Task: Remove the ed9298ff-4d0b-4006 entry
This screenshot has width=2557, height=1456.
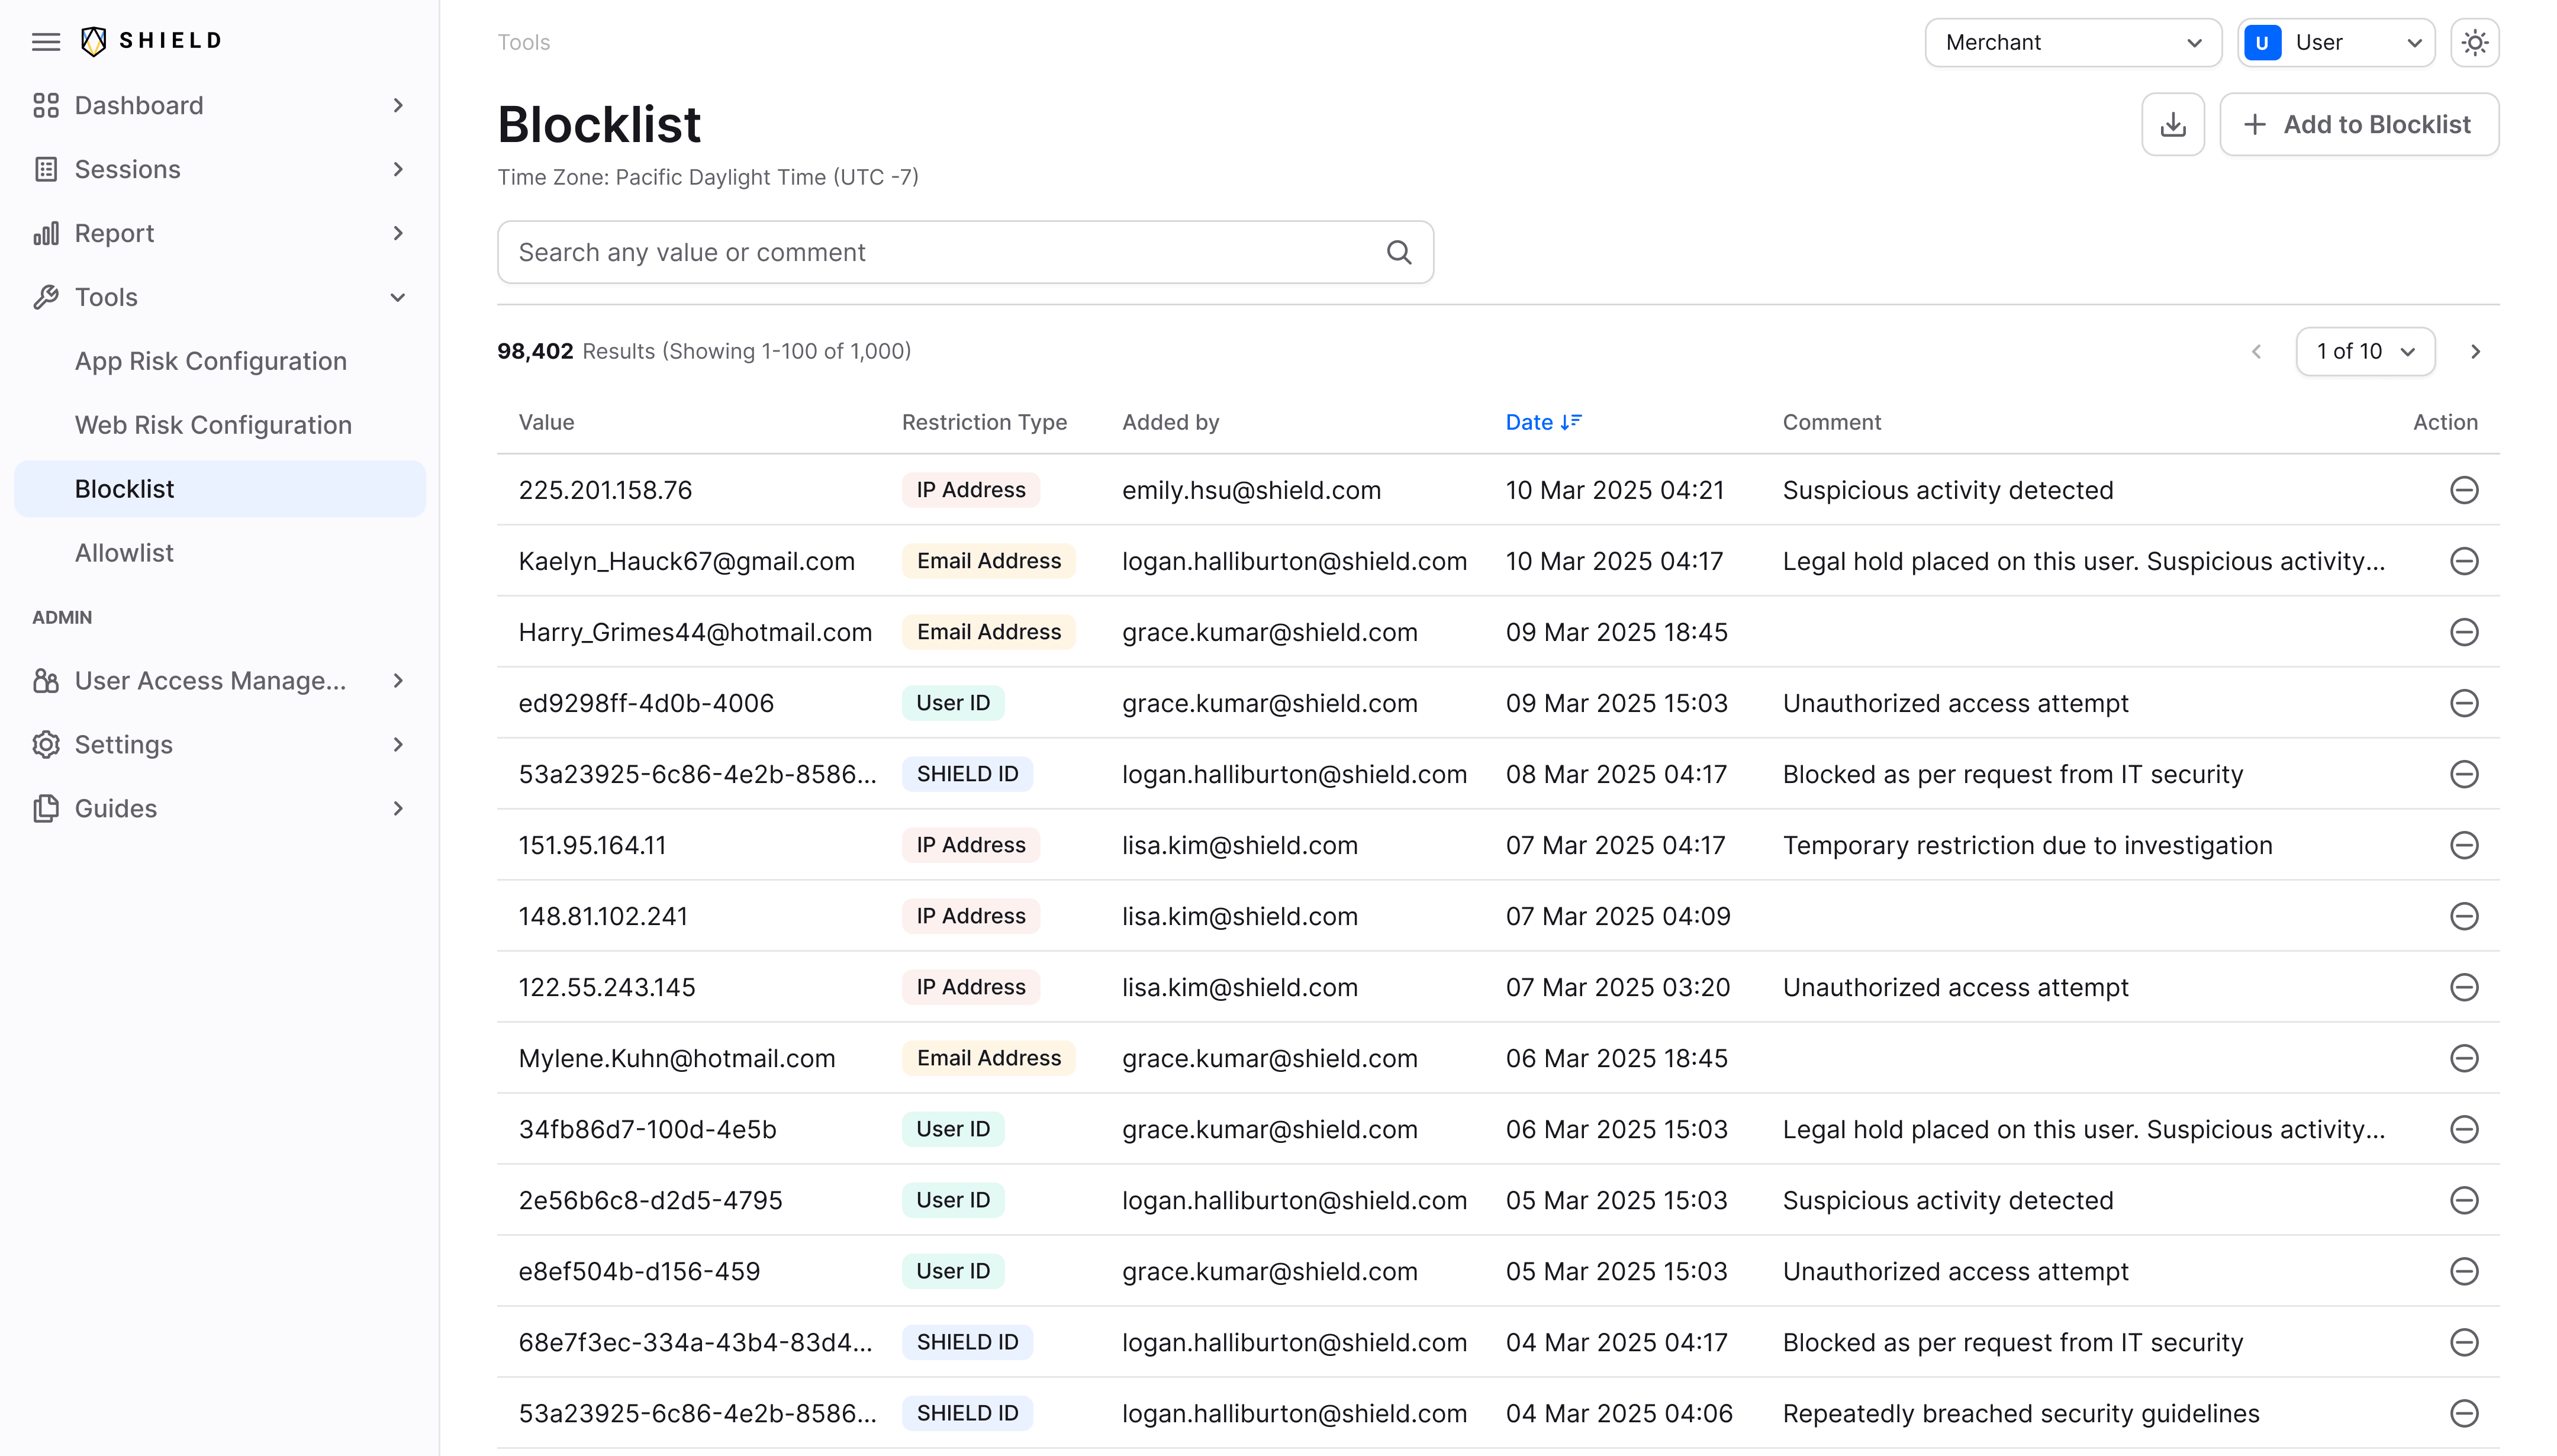Action: click(x=2464, y=703)
